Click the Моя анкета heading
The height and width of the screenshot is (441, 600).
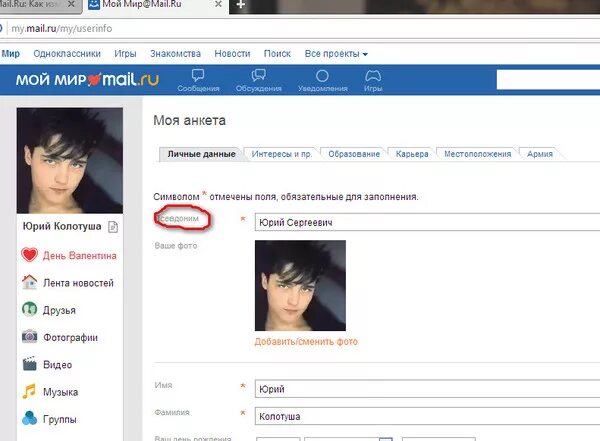click(189, 120)
